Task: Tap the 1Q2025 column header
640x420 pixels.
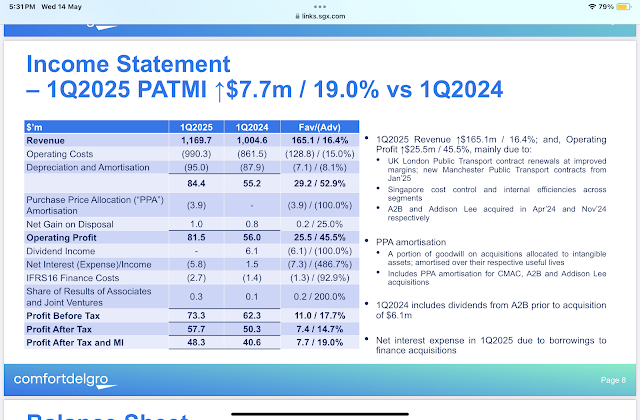Action: [196, 127]
